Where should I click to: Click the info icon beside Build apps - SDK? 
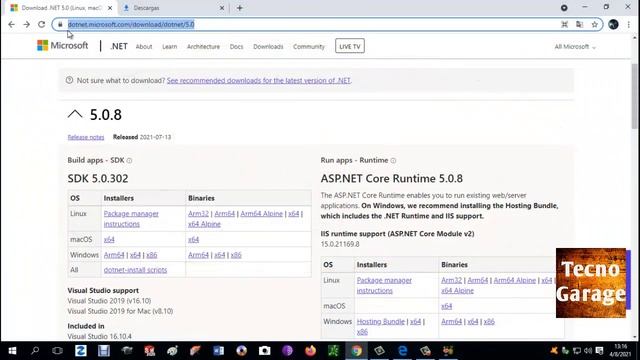[129, 161]
